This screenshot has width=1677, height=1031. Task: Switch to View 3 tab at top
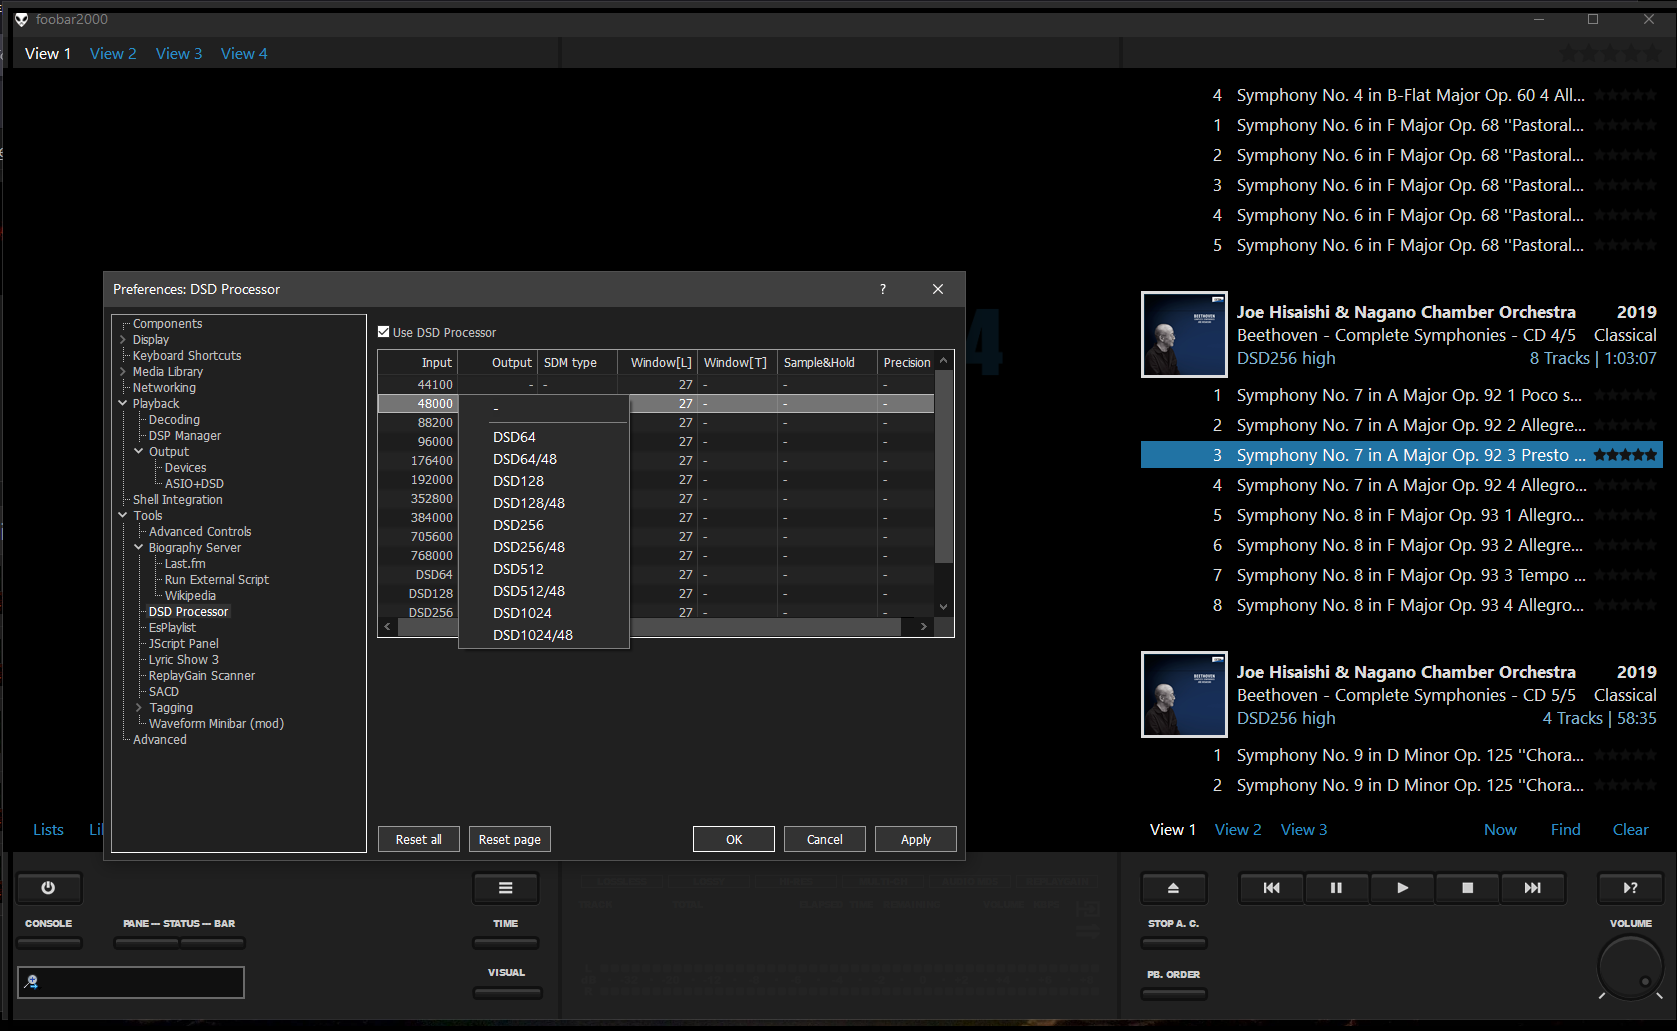[x=179, y=54]
